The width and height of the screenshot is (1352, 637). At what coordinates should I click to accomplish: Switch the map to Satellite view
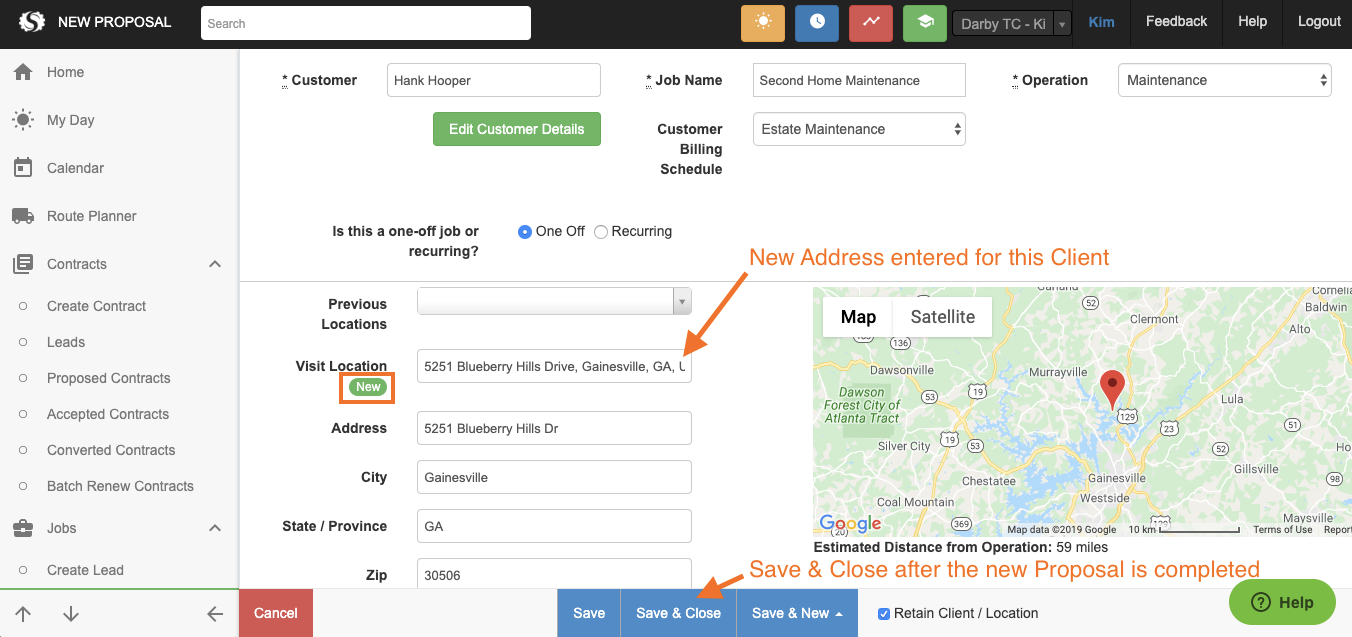(941, 316)
